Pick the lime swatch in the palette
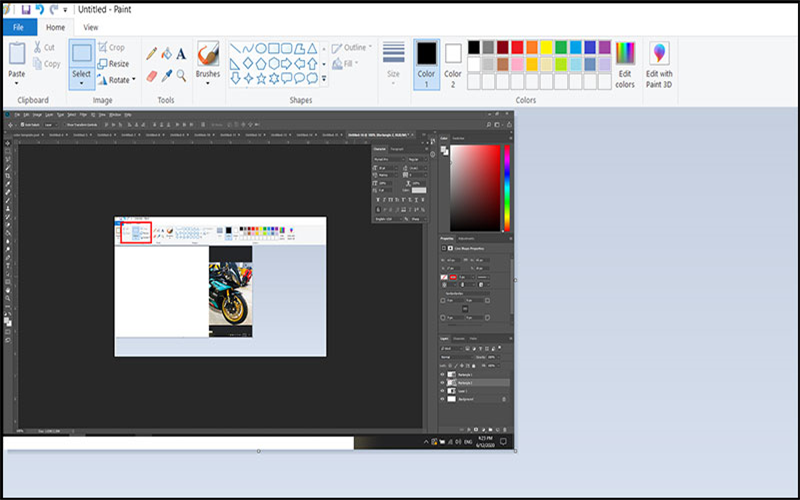 coord(561,64)
